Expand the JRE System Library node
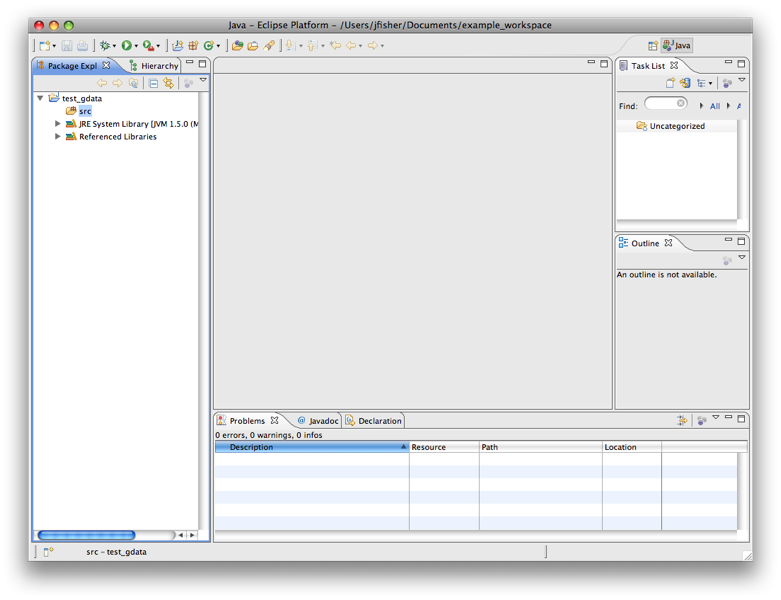 58,124
